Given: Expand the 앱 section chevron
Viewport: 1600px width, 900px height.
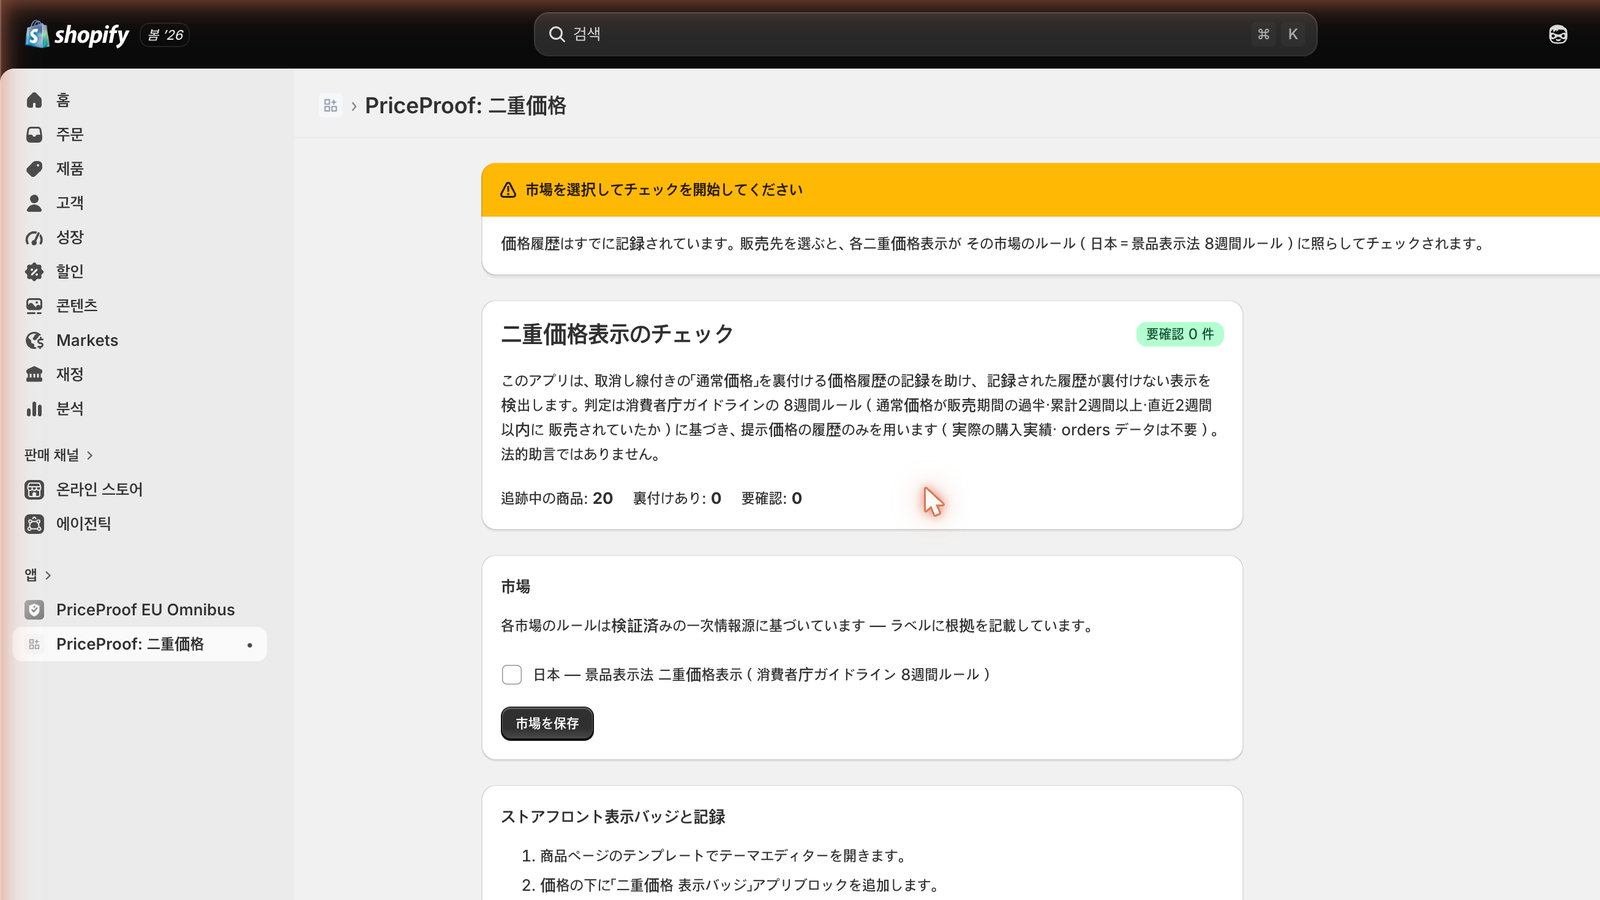Looking at the screenshot, I should click(x=48, y=575).
